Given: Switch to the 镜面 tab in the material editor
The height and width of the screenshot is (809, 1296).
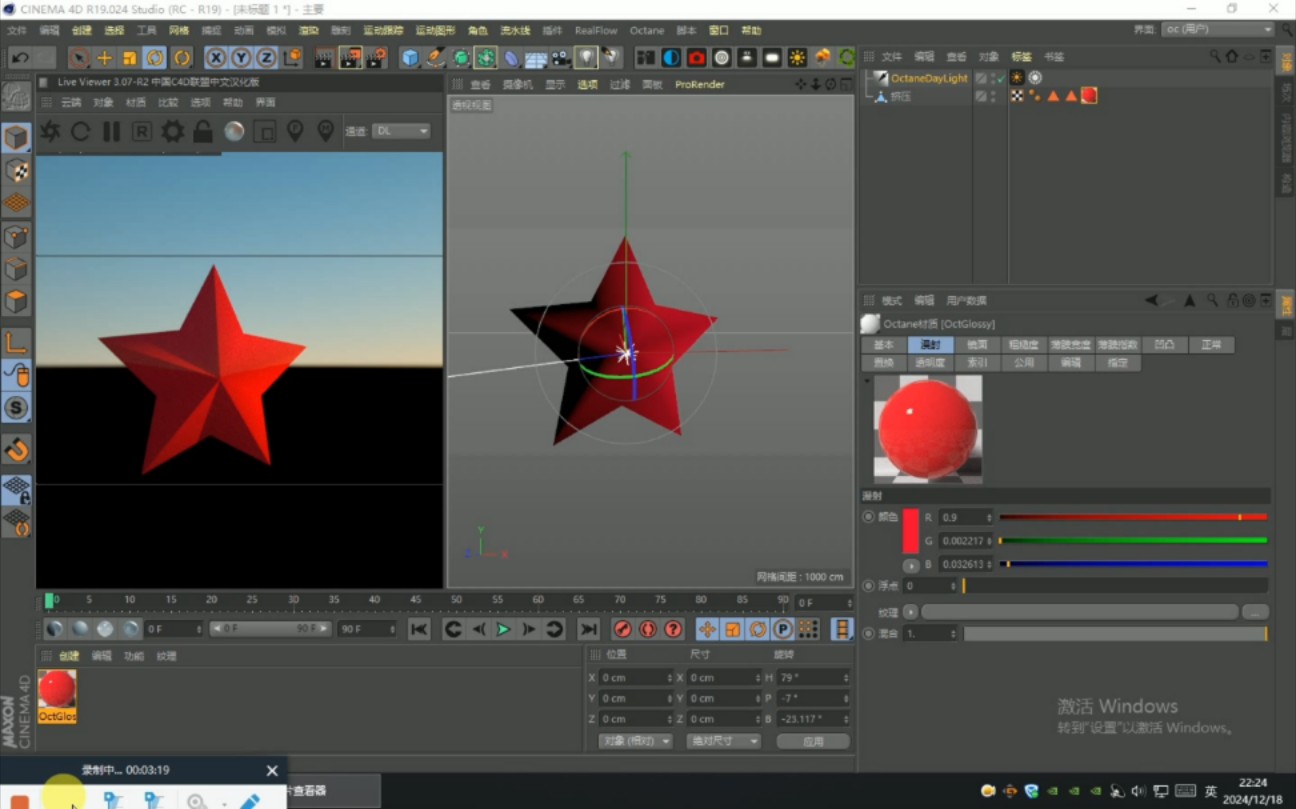Looking at the screenshot, I should pyautogui.click(x=980, y=344).
